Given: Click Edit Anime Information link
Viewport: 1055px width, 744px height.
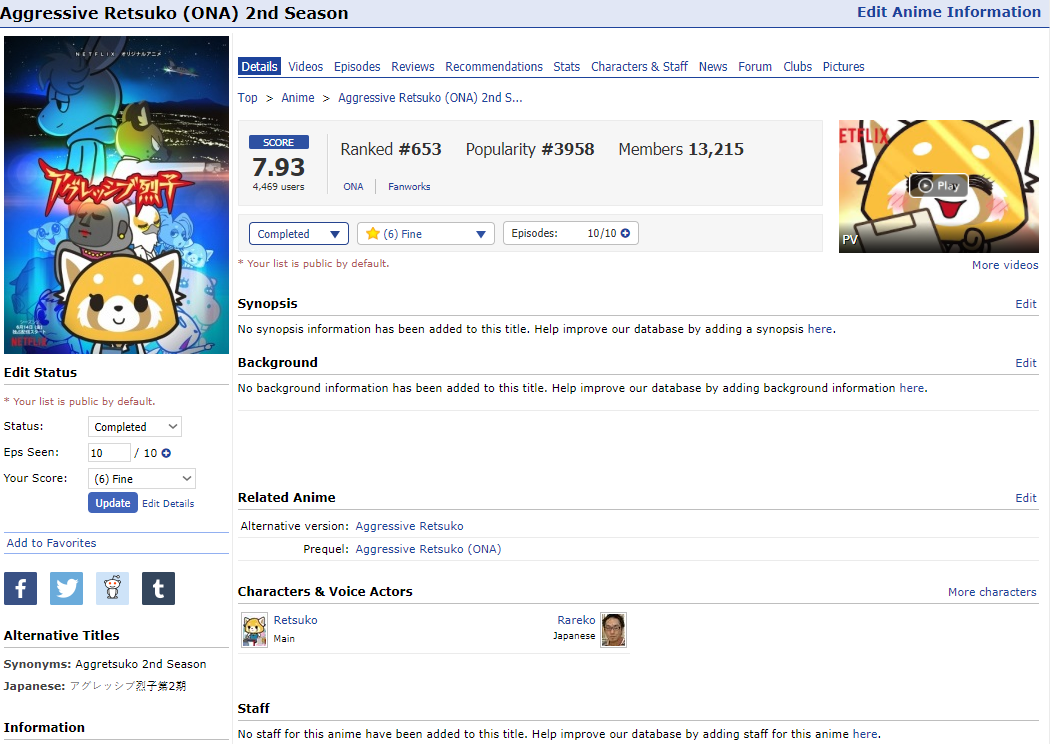Looking at the screenshot, I should point(949,12).
